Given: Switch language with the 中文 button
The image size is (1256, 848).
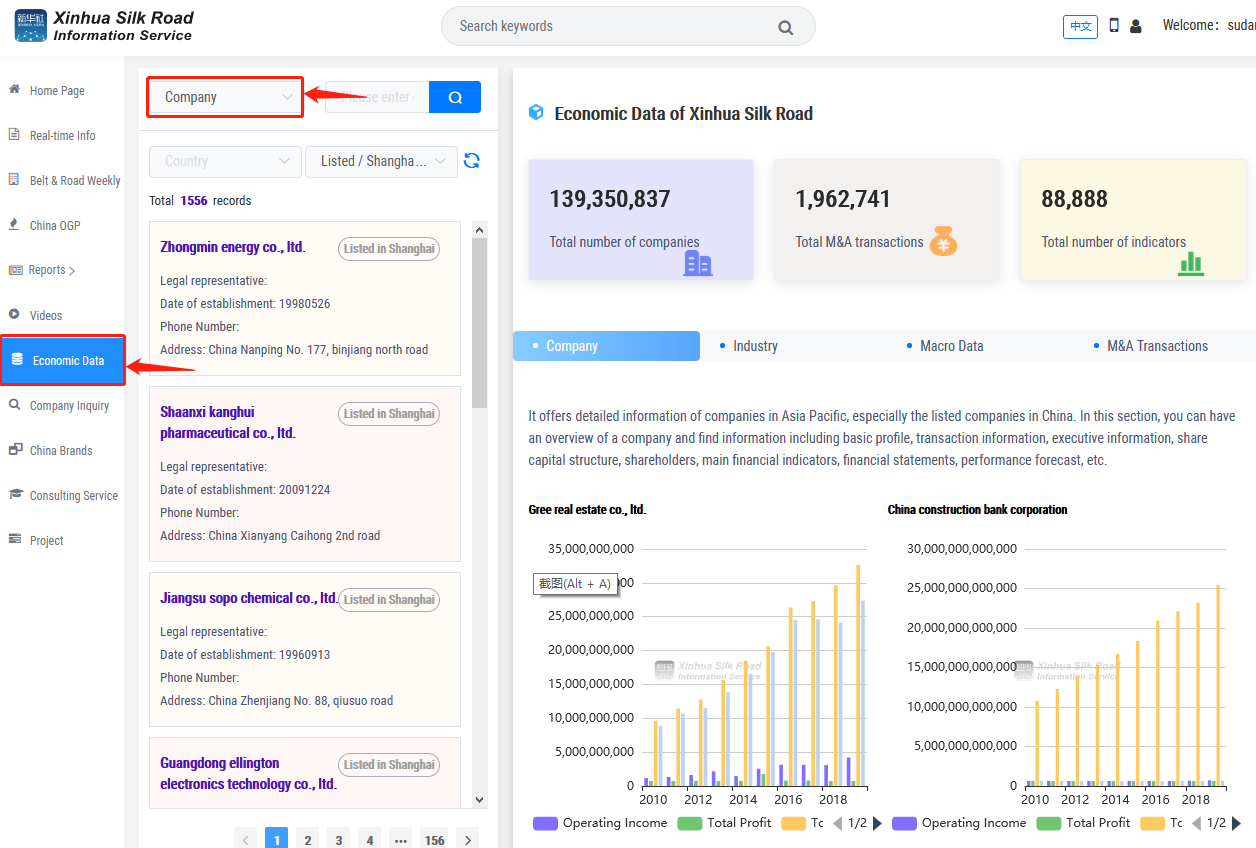Looking at the screenshot, I should click(1080, 26).
